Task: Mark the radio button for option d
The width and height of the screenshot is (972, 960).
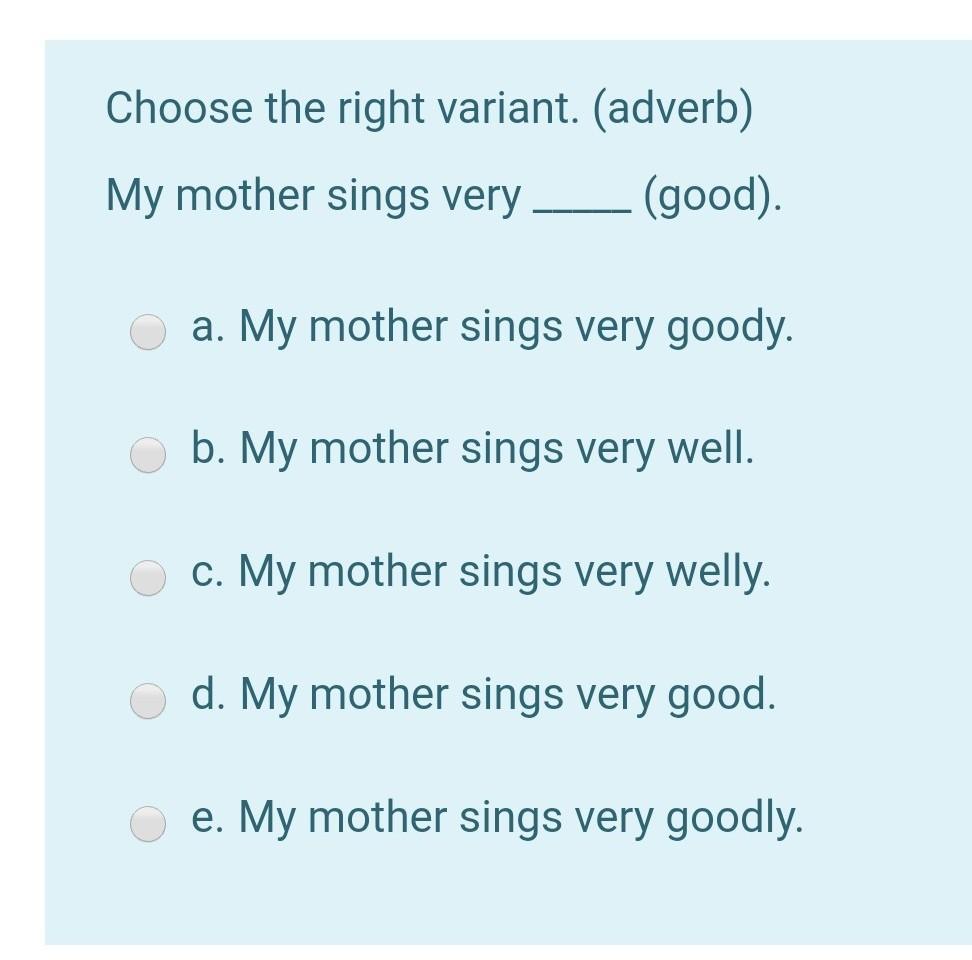Action: [x=148, y=701]
